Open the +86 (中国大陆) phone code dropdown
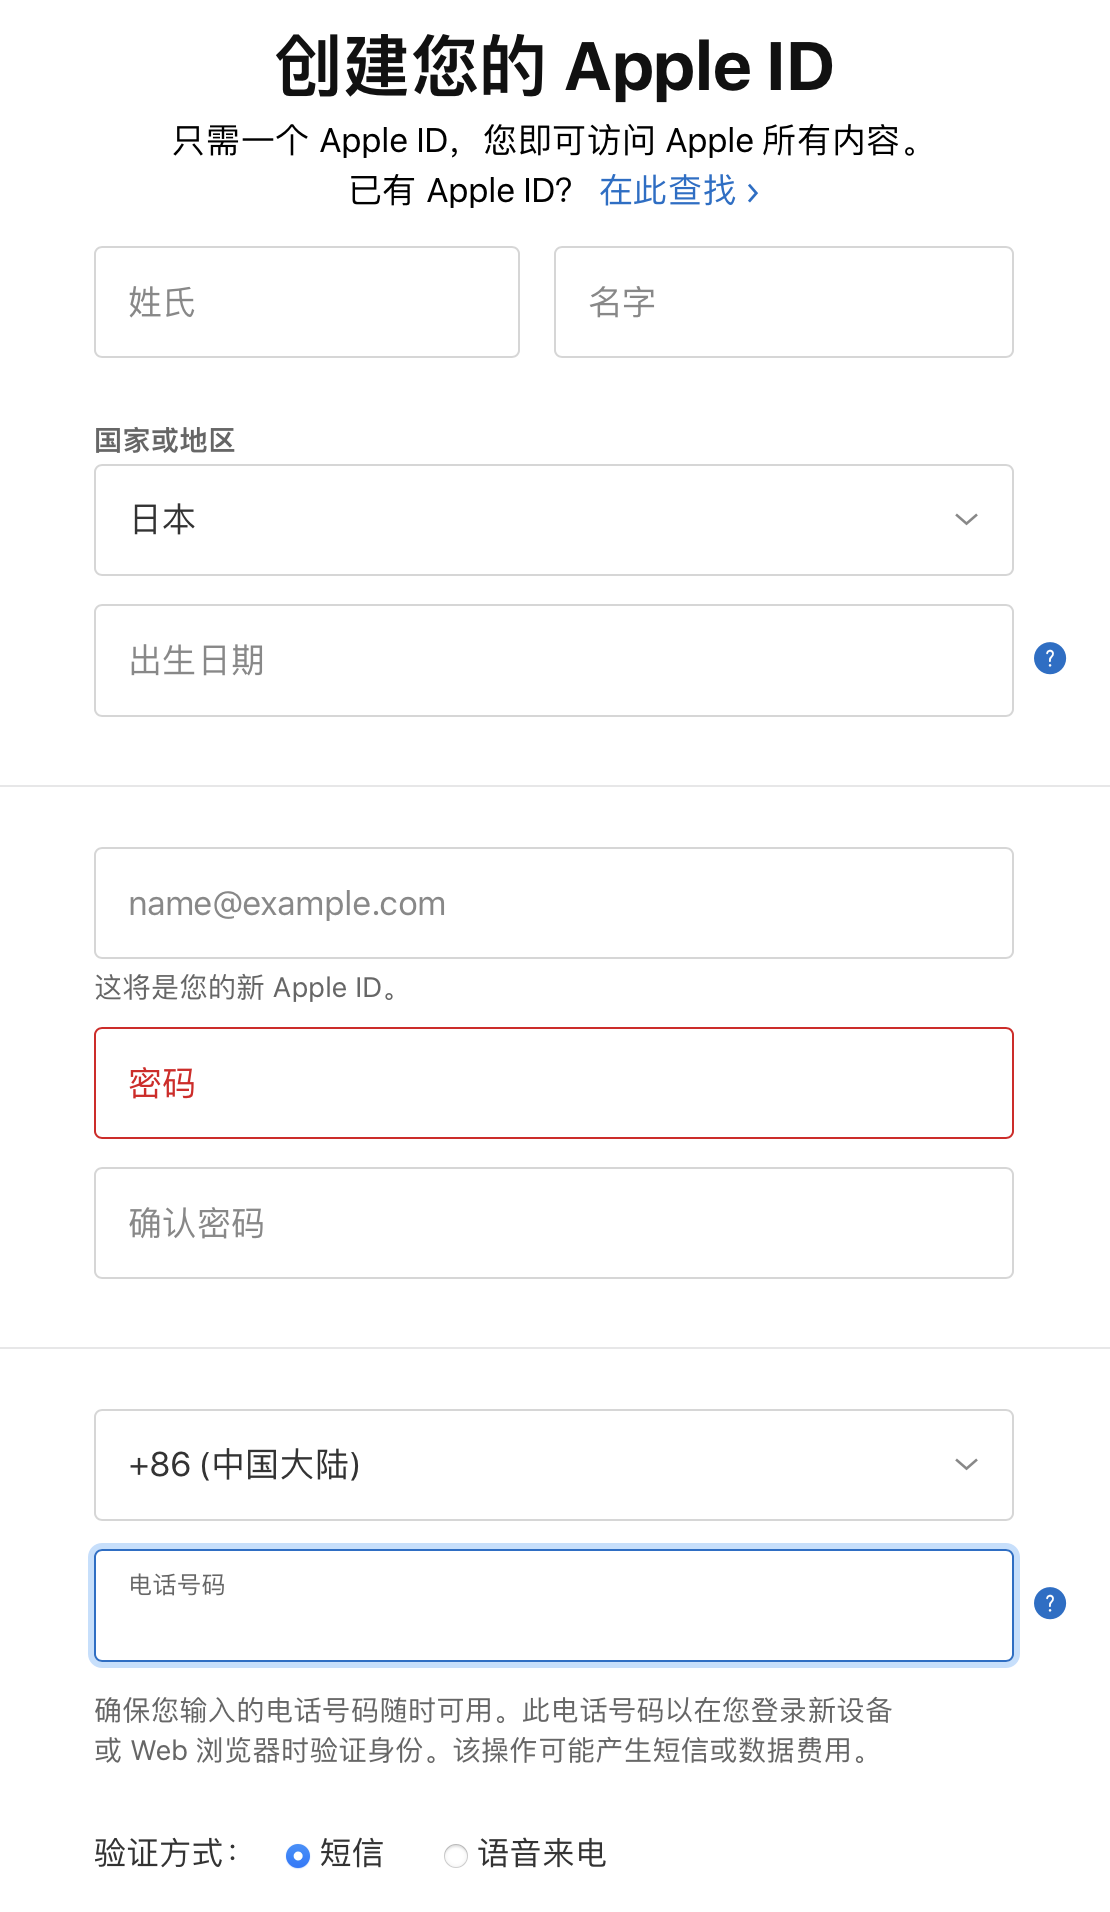This screenshot has height=1912, width=1110. (x=553, y=1465)
